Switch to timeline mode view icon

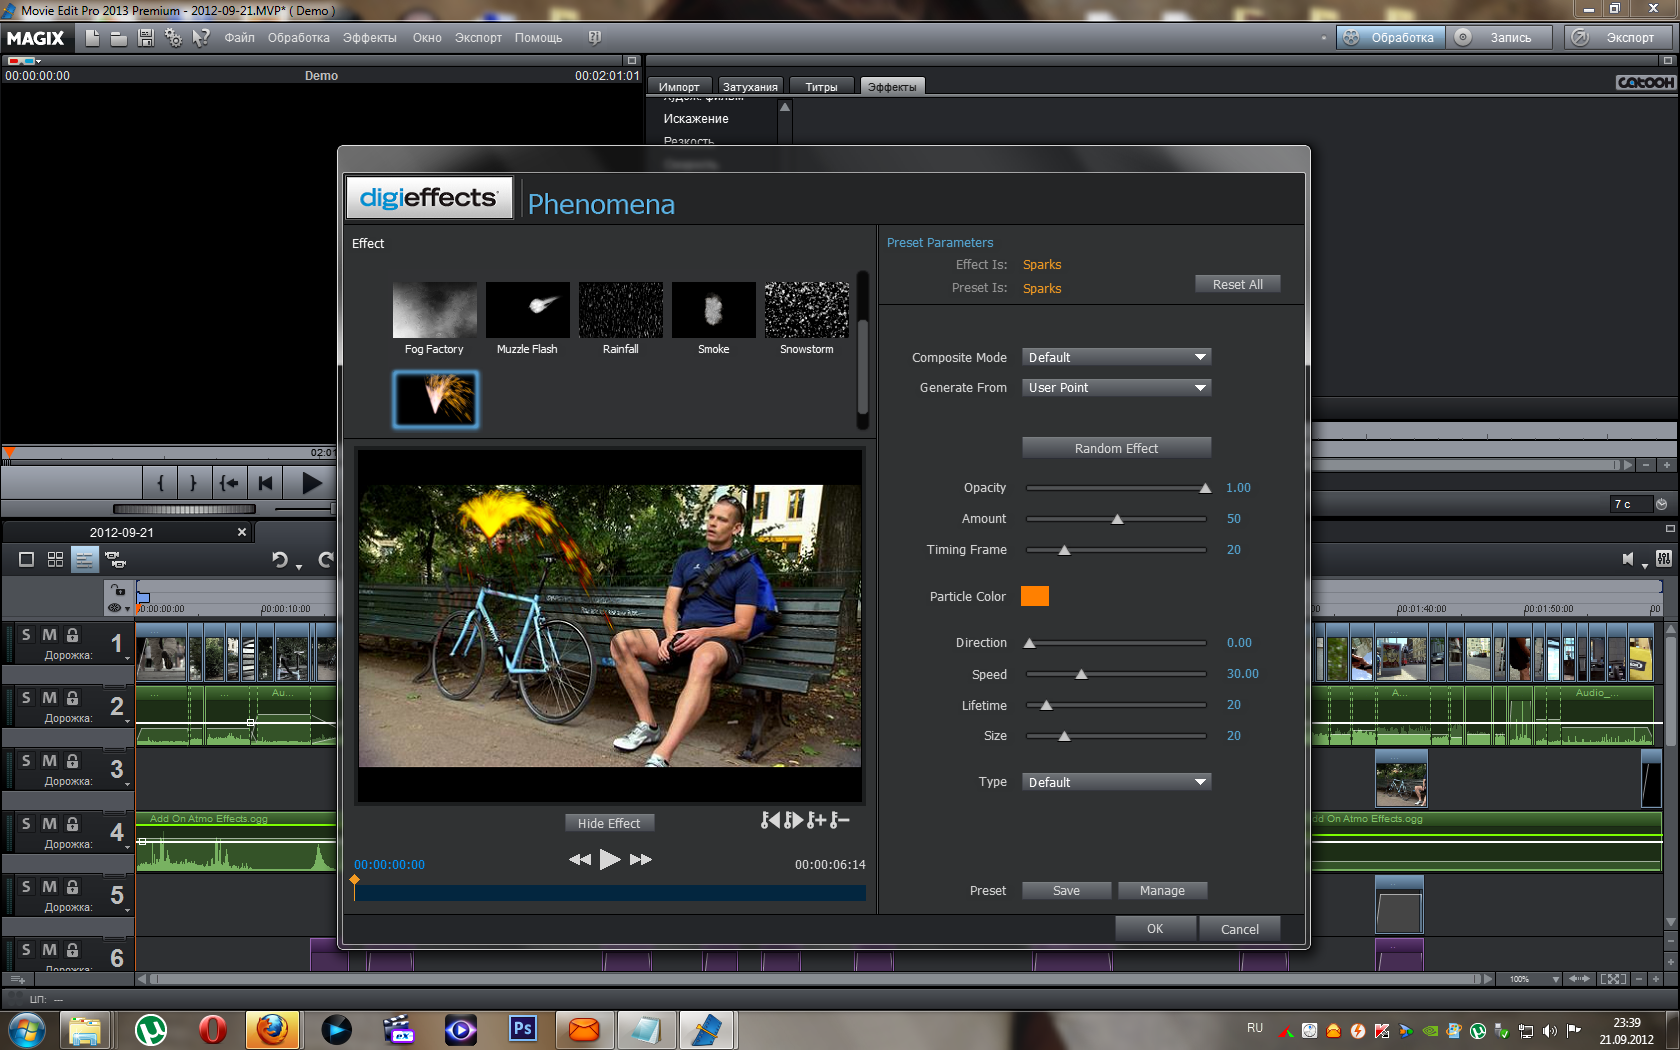point(84,560)
